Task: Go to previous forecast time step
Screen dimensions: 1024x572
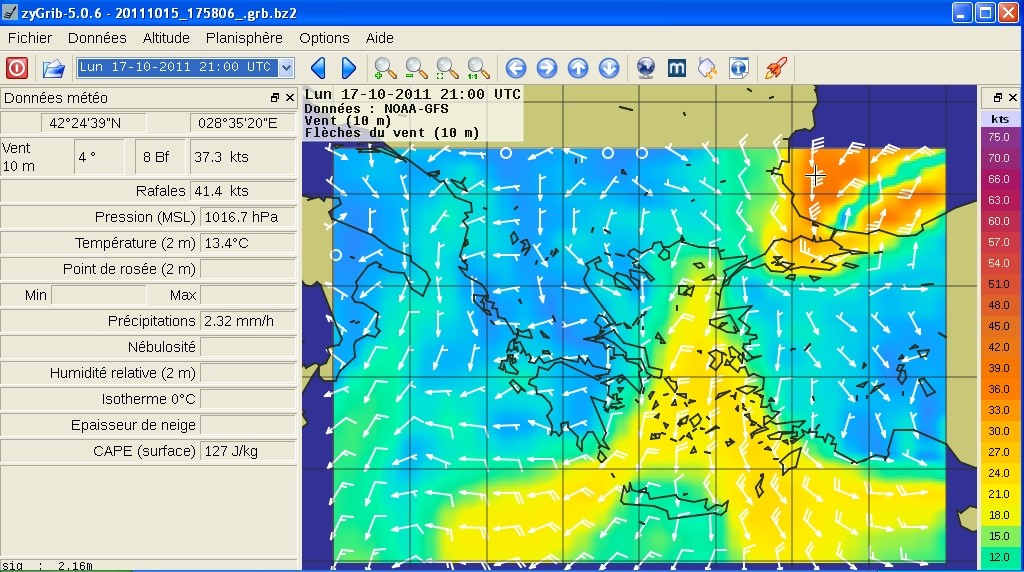Action: [318, 68]
